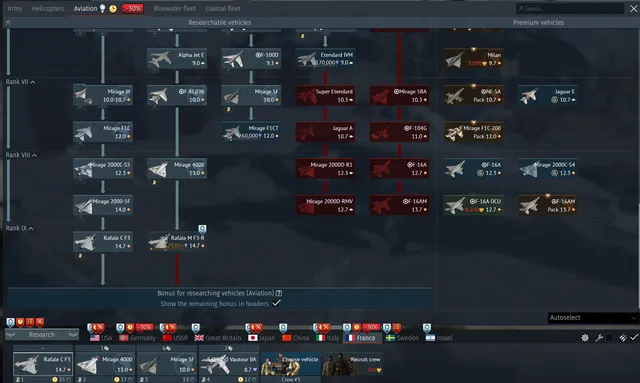Select Rafale C F3 in crew slot 1
The height and width of the screenshot is (383, 640).
coord(43,364)
